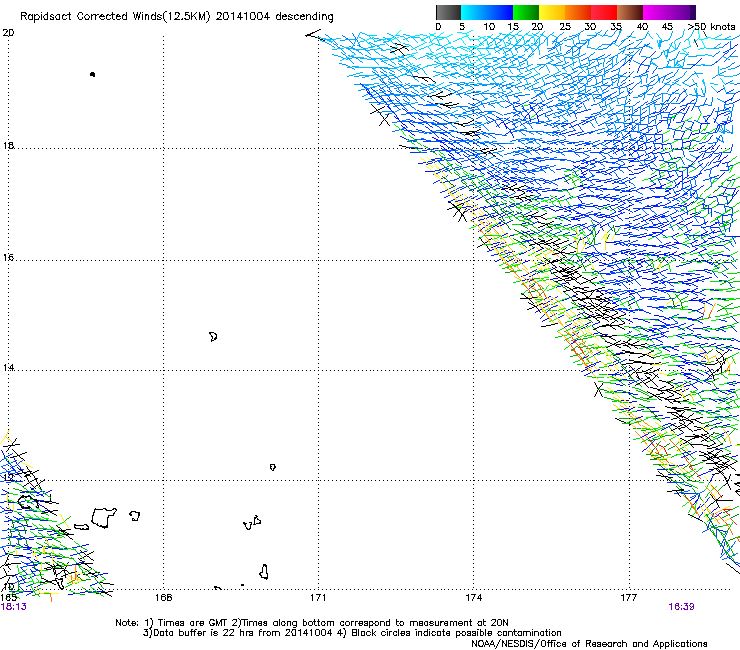Click the 'Times are GMT' note line
The image size is (740, 650).
click(x=312, y=623)
